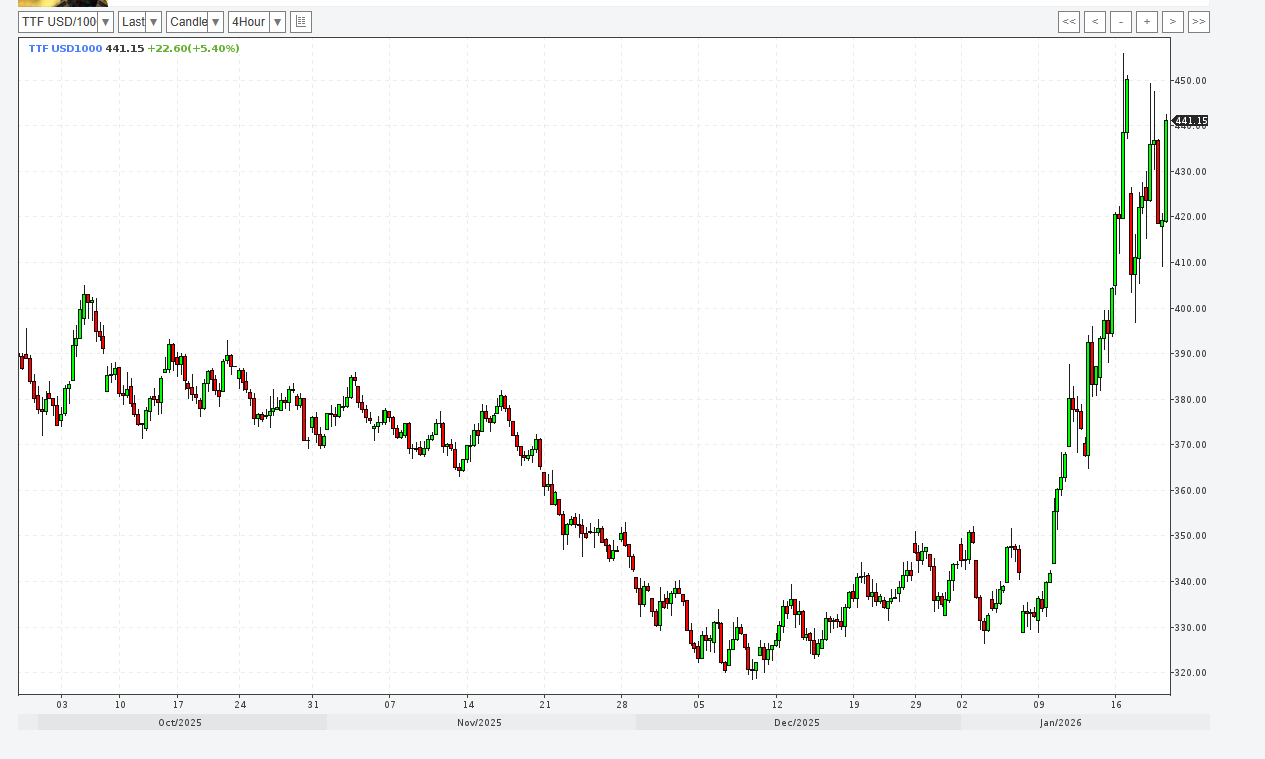Screen dimensions: 1265x759
Task: Click the blue TTF USD1000 label
Action: click(65, 48)
